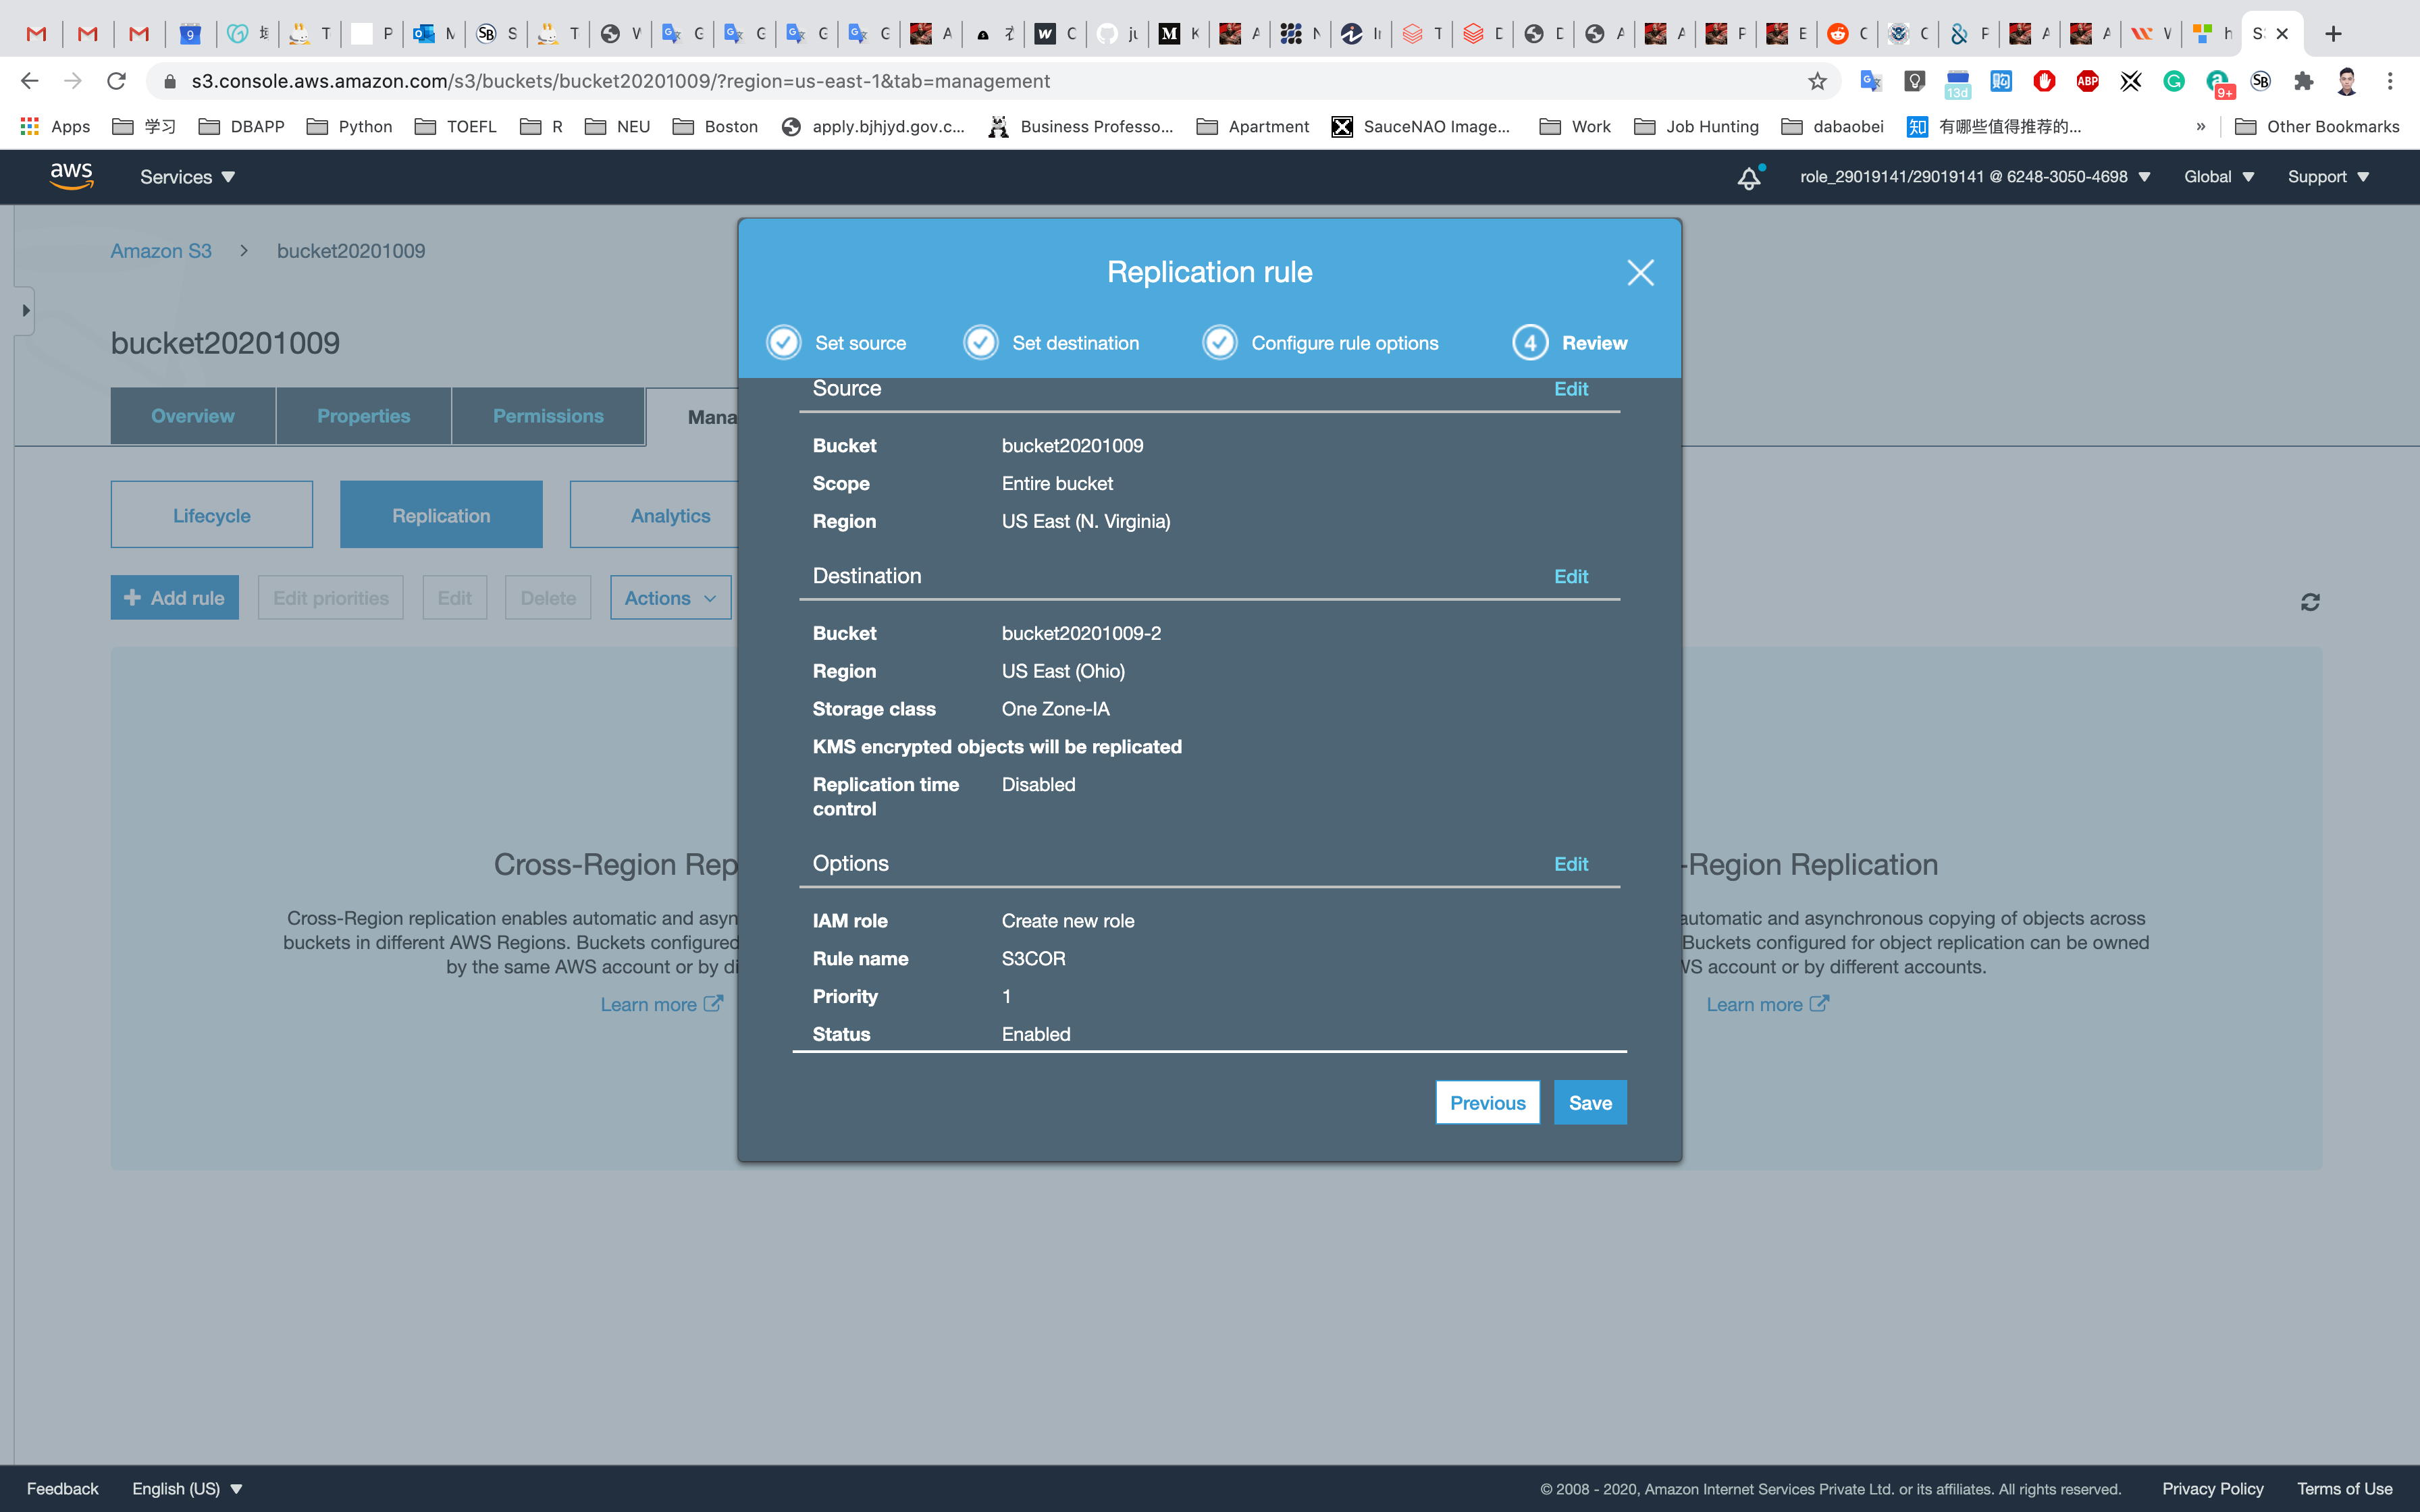Save the replication rule

pos(1589,1102)
